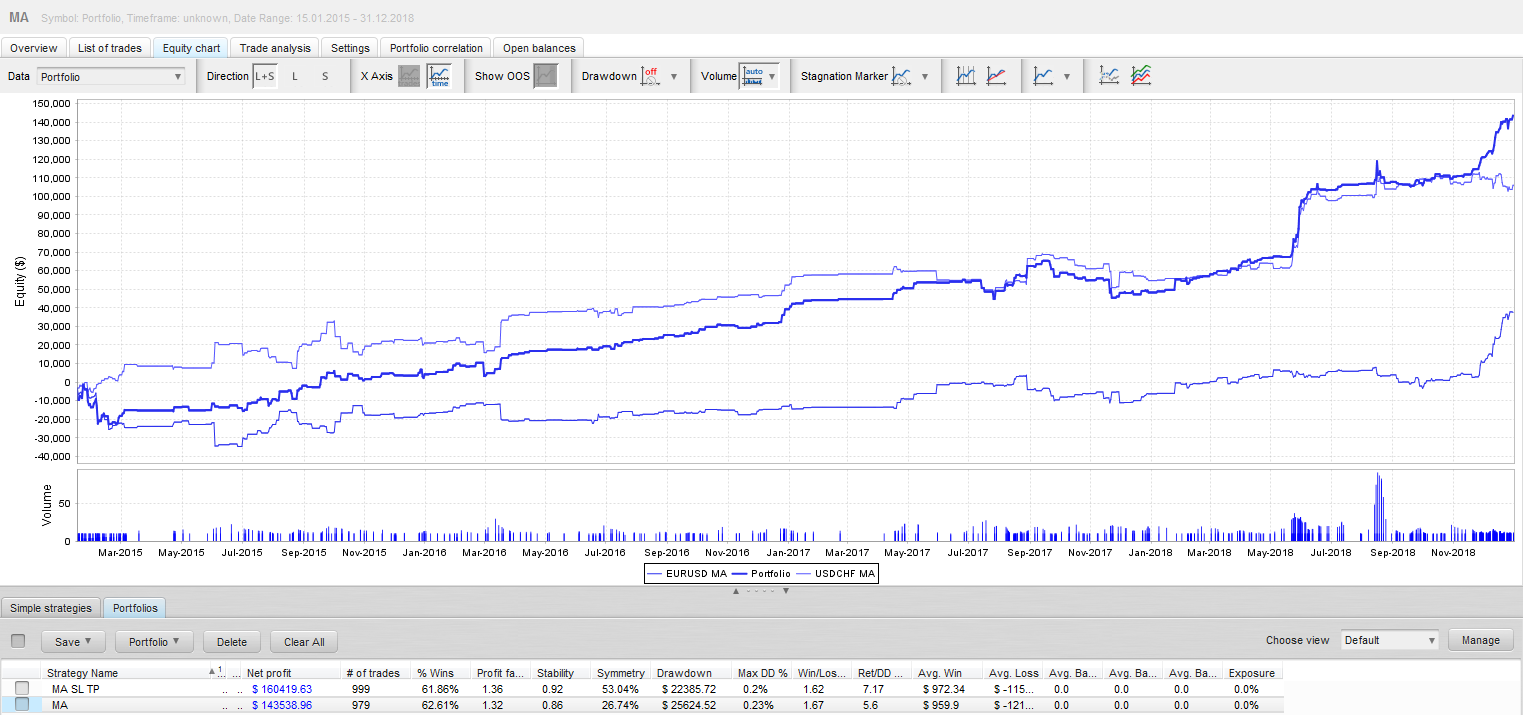Open the Simple strategies tab
This screenshot has height=715, width=1523.
[x=51, y=608]
